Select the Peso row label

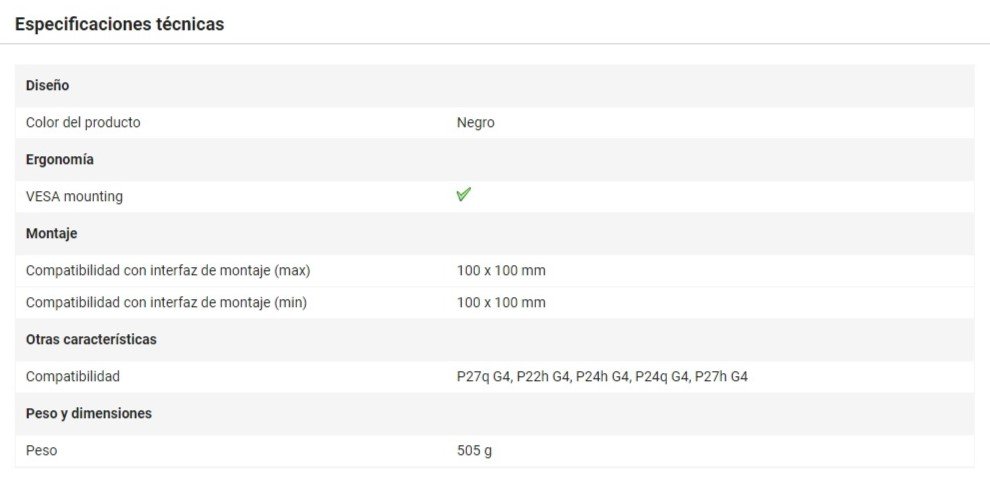(x=41, y=451)
